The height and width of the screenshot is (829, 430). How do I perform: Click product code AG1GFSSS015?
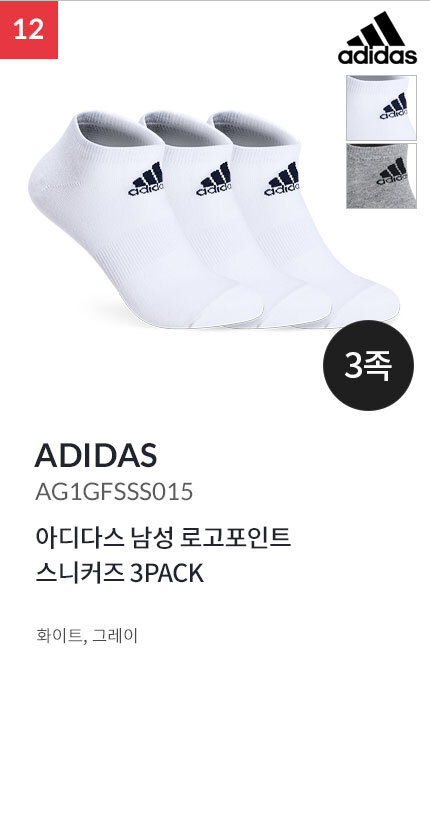[x=114, y=492]
